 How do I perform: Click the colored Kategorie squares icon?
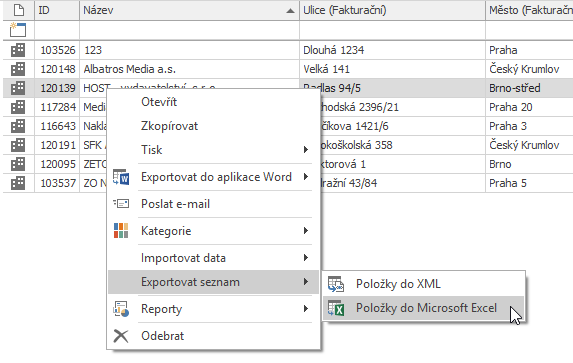121,231
